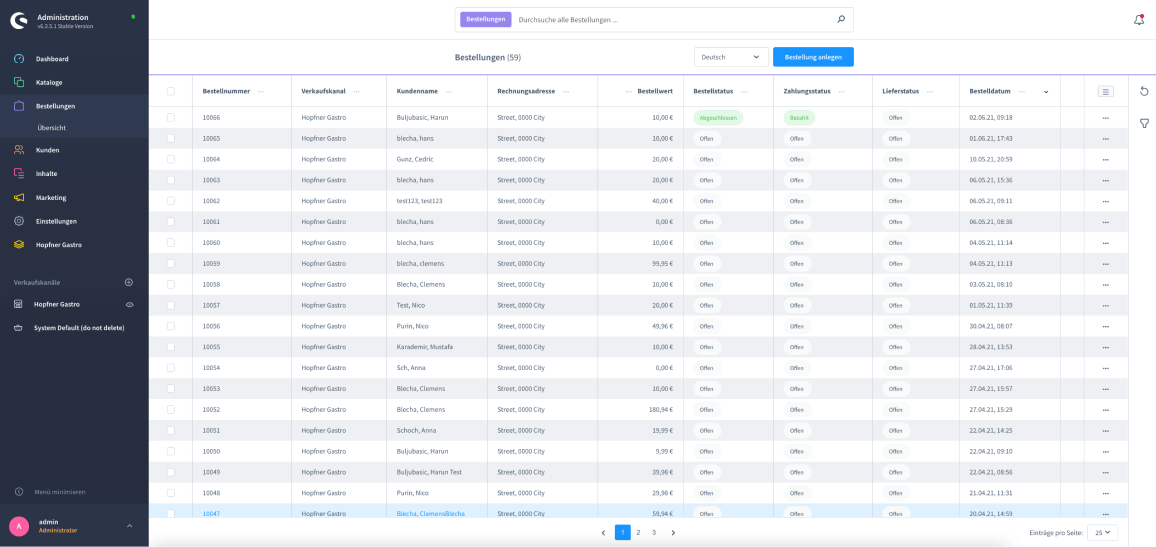Image resolution: width=1156 pixels, height=547 pixels.
Task: Open the Deutsch language dropdown
Action: tap(731, 57)
